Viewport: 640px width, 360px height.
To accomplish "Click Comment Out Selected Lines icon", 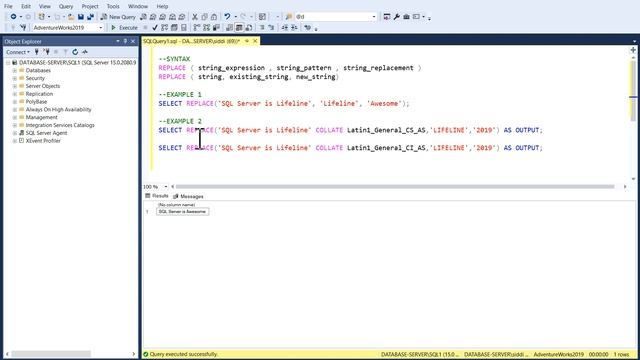I will (x=262, y=28).
